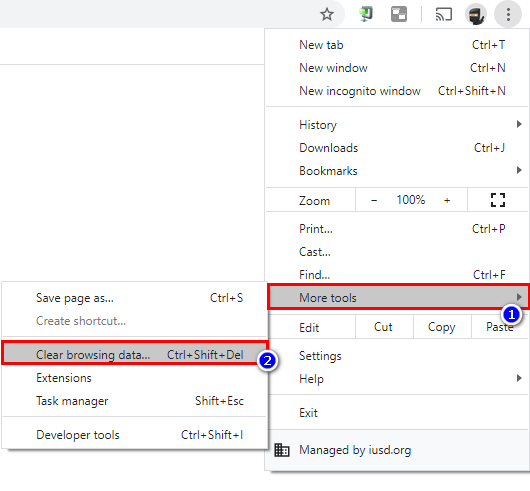
Task: Open the green monitor extension icon
Action: point(366,15)
